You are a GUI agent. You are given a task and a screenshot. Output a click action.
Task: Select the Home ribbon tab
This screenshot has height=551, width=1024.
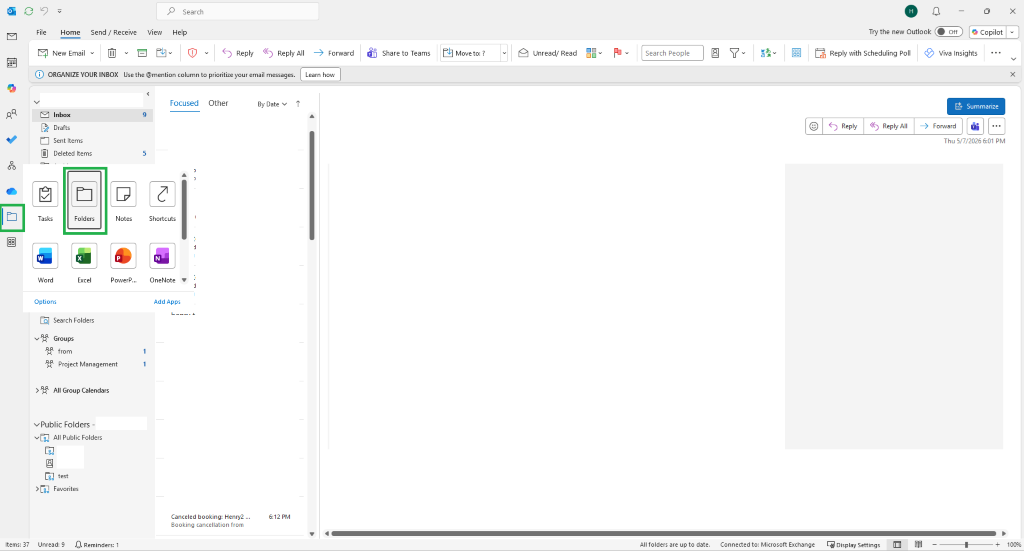(70, 32)
